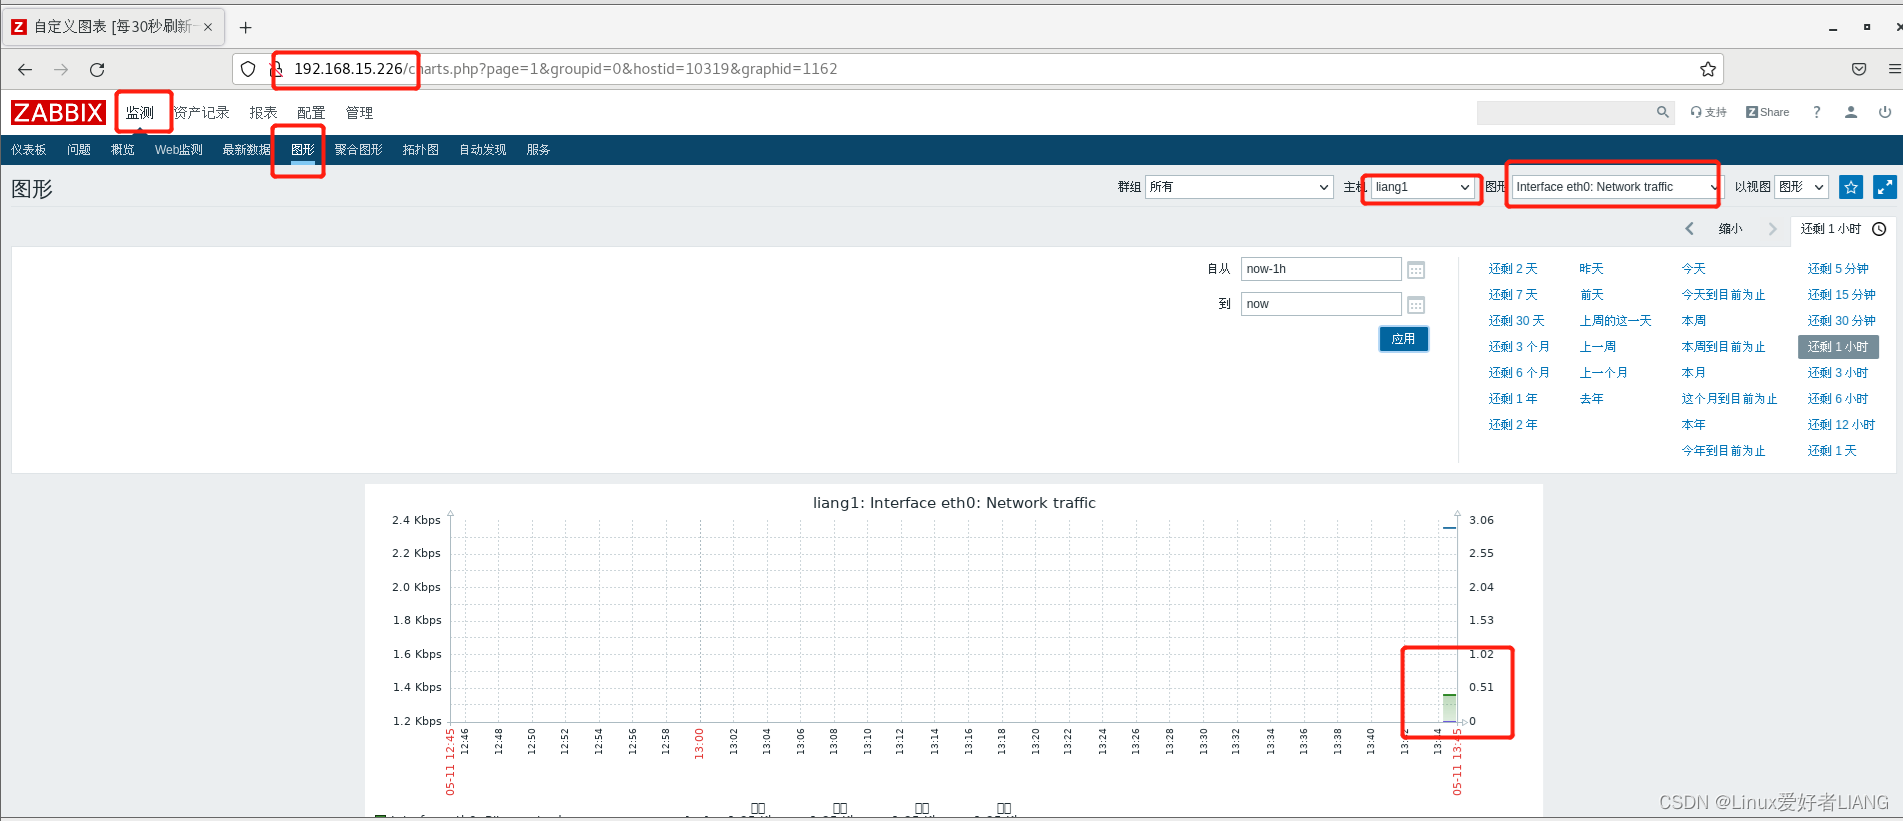Open the calendar picker for 自从 field
The width and height of the screenshot is (1903, 821).
pyautogui.click(x=1416, y=270)
